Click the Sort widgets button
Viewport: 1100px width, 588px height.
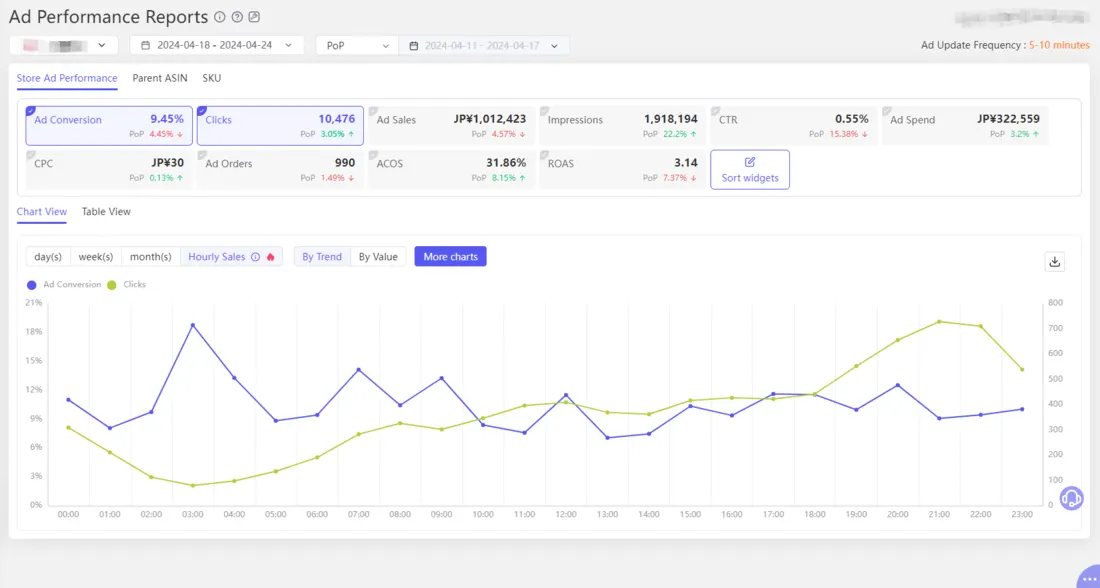(x=750, y=169)
